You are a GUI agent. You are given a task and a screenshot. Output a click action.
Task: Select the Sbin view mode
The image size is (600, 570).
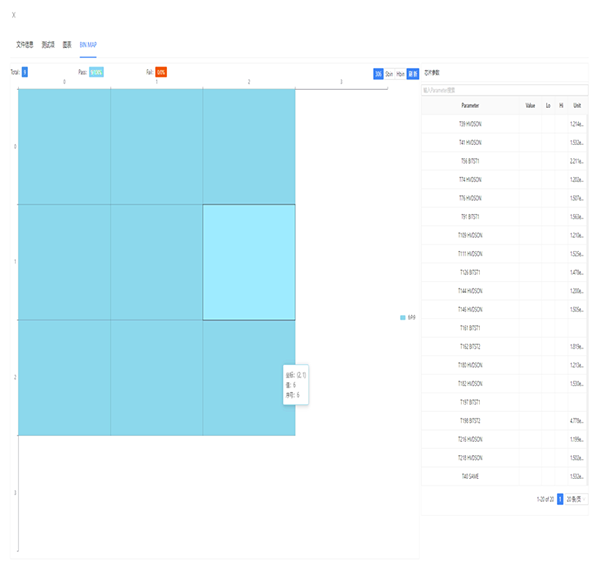coord(389,73)
